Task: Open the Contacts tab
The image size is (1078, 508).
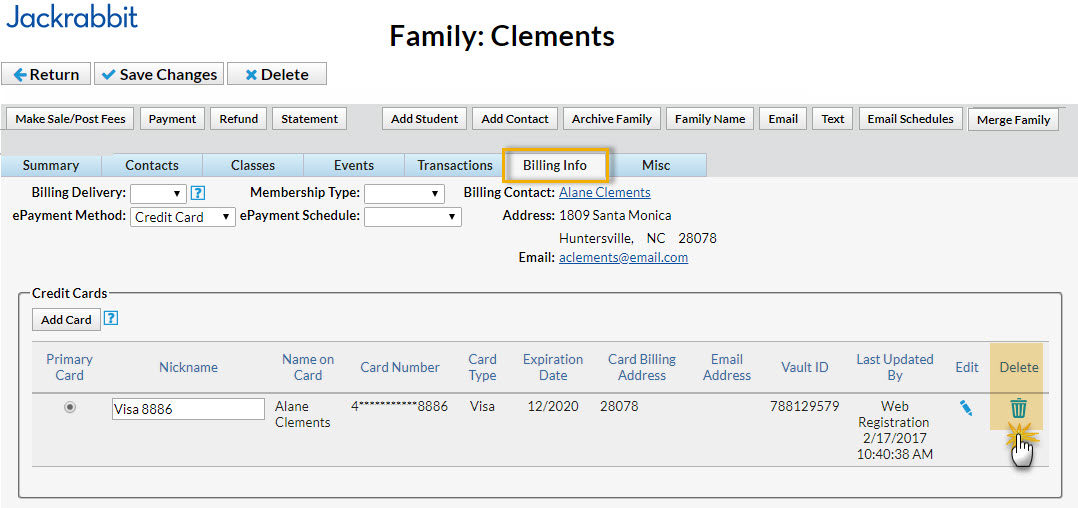Action: coord(152,165)
